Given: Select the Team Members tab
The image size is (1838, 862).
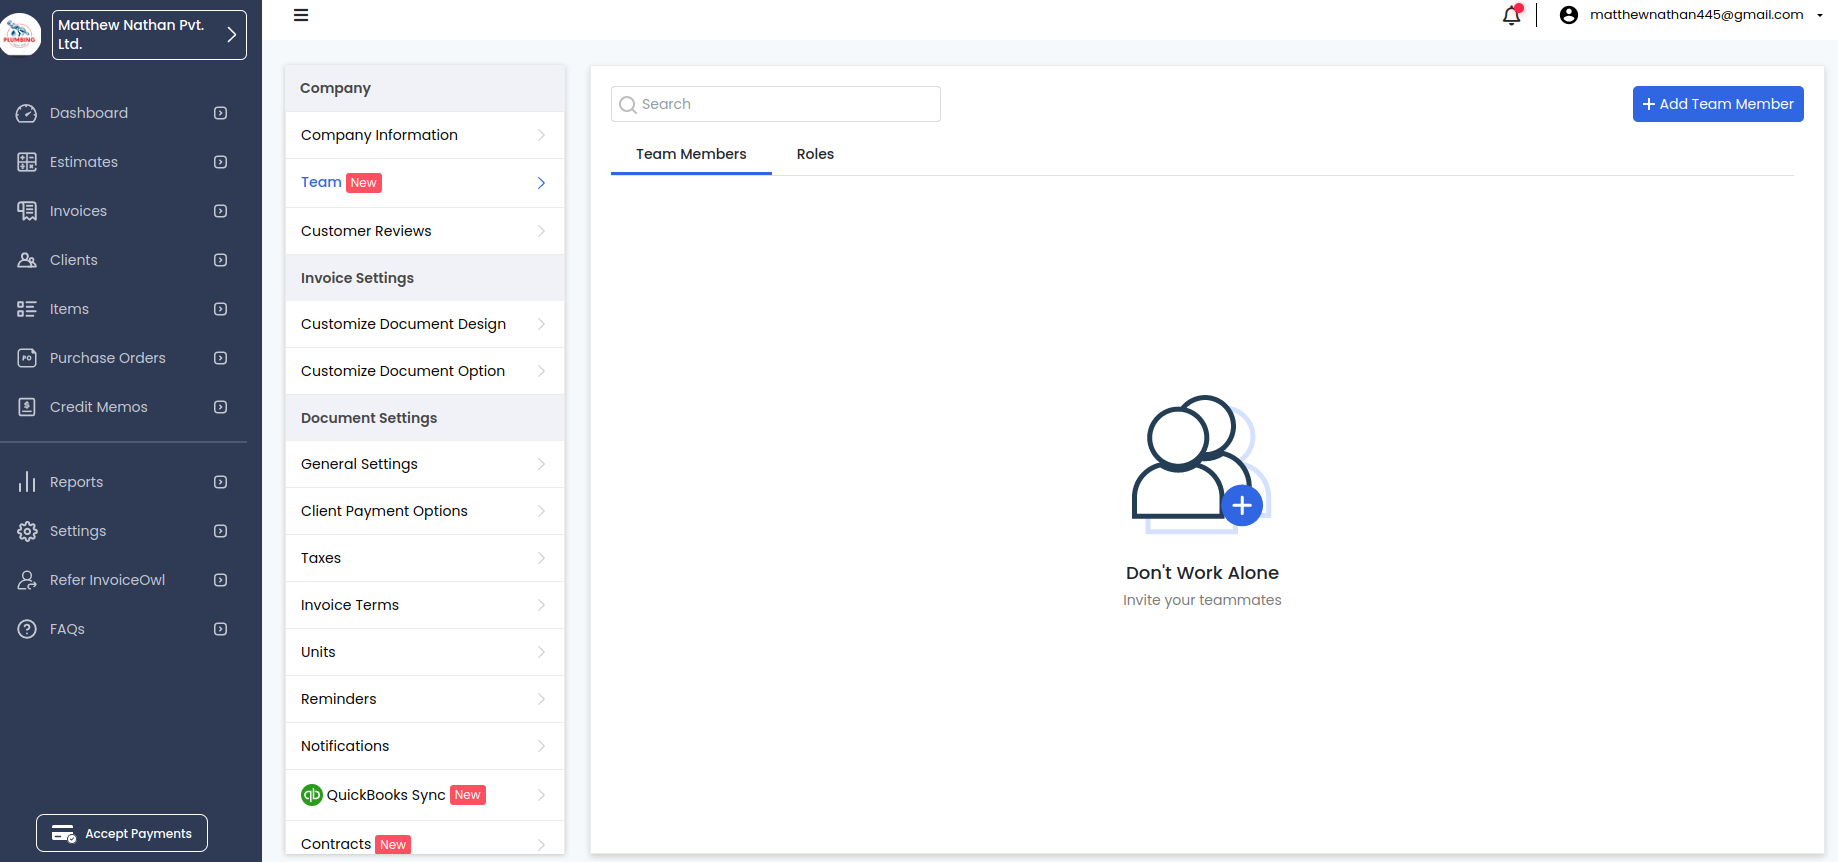Looking at the screenshot, I should (691, 154).
